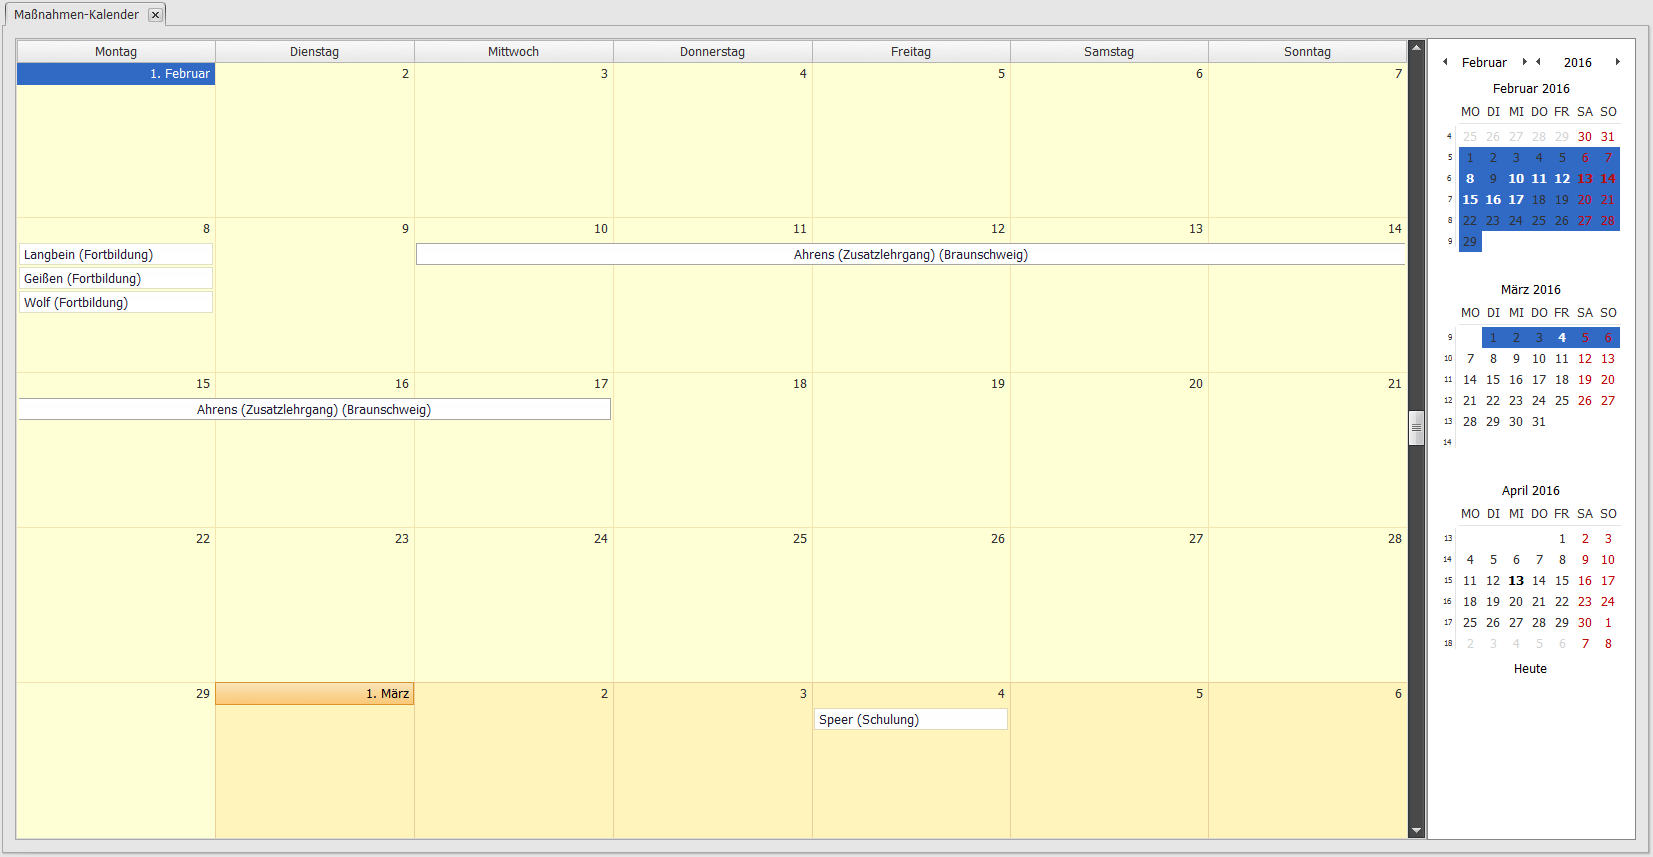Select the '1. Februar' day header in the main calendar
Image resolution: width=1653 pixels, height=857 pixels.
pos(116,74)
